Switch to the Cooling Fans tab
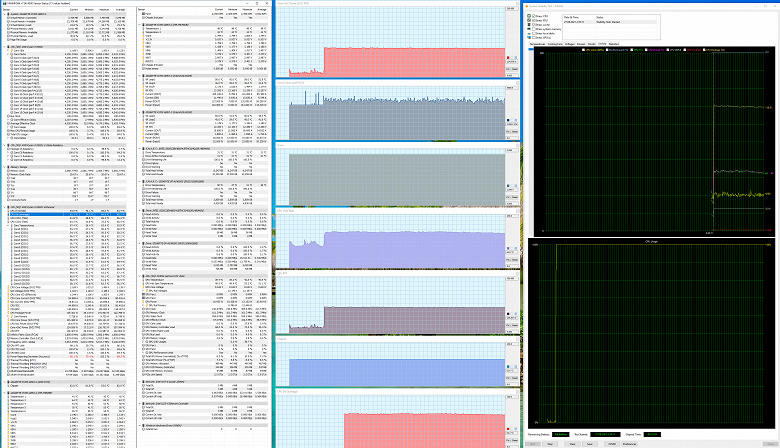The width and height of the screenshot is (780, 448). [x=555, y=44]
